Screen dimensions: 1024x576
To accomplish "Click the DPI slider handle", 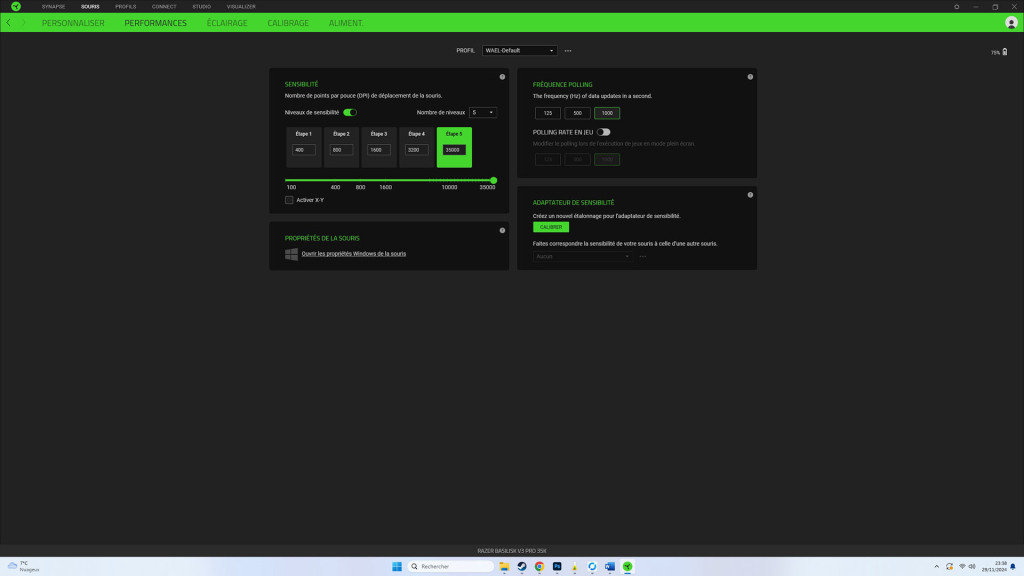I will [494, 180].
